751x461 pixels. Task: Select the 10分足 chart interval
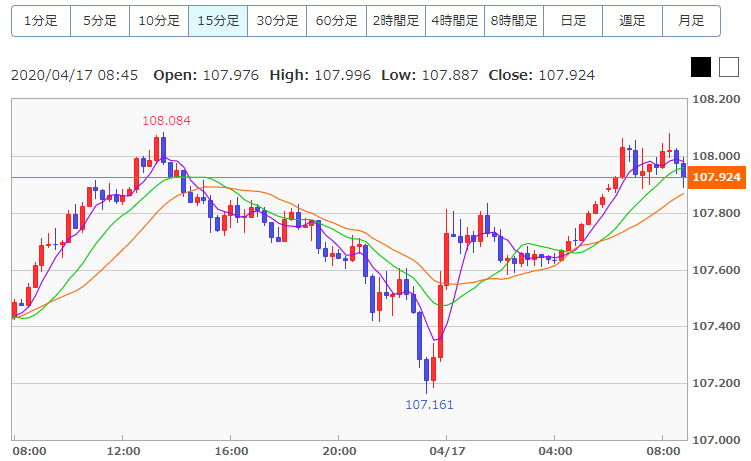click(x=159, y=21)
